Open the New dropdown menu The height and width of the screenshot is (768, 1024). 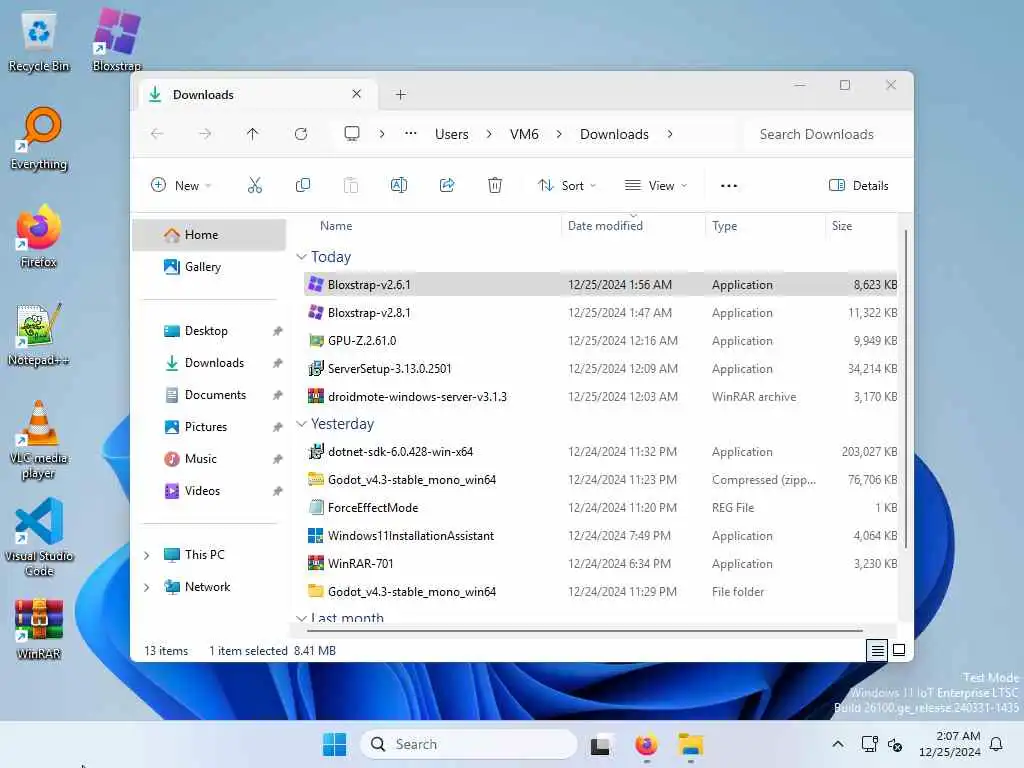(x=181, y=185)
